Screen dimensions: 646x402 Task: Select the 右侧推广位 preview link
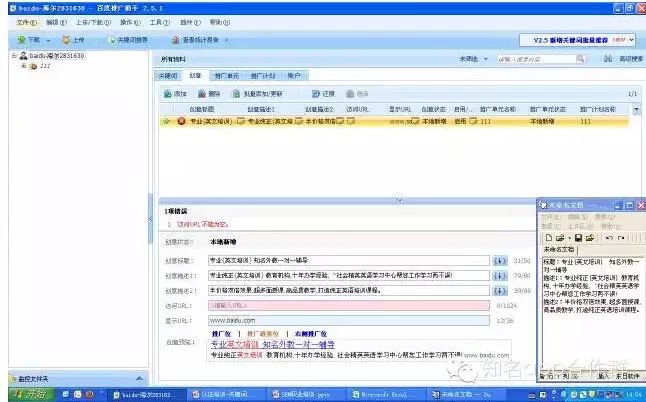pos(311,333)
